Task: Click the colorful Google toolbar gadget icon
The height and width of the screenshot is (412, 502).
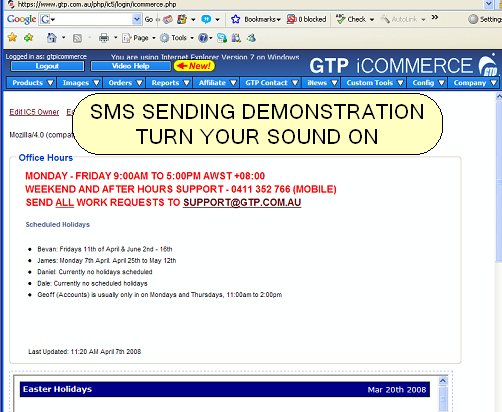Action: click(x=182, y=19)
